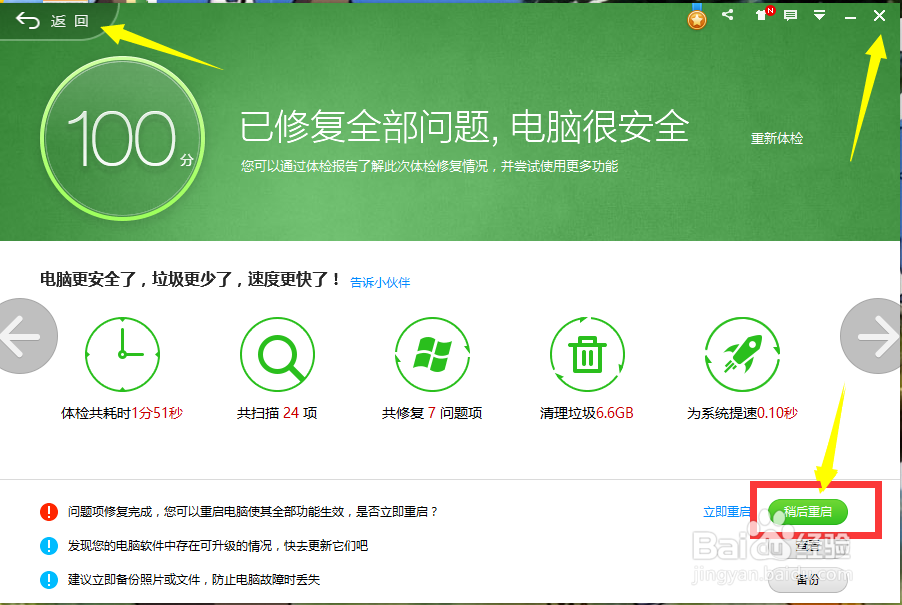Image resolution: width=902 pixels, height=605 pixels.
Task: Click the clock icon showing scan duration
Action: pos(122,354)
